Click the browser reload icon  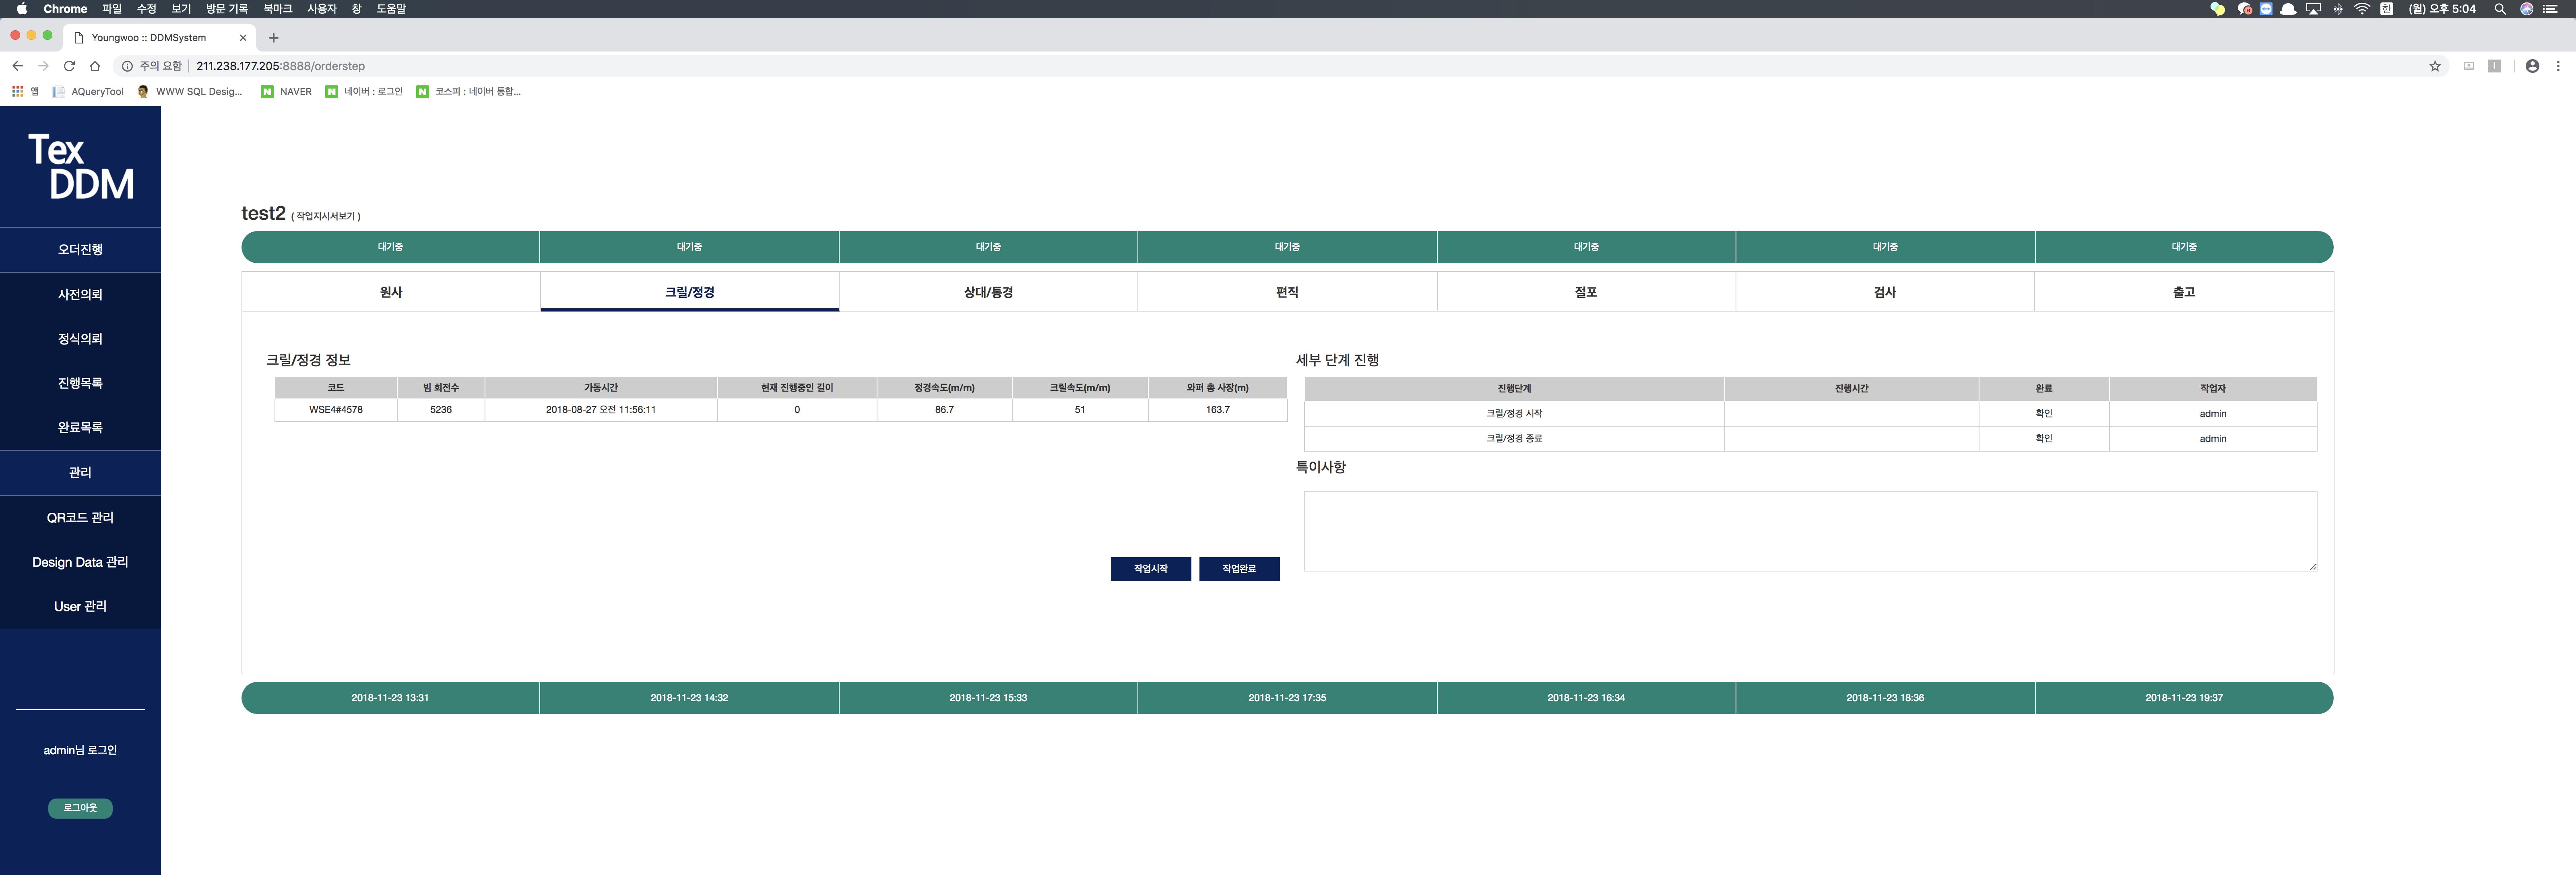click(69, 66)
